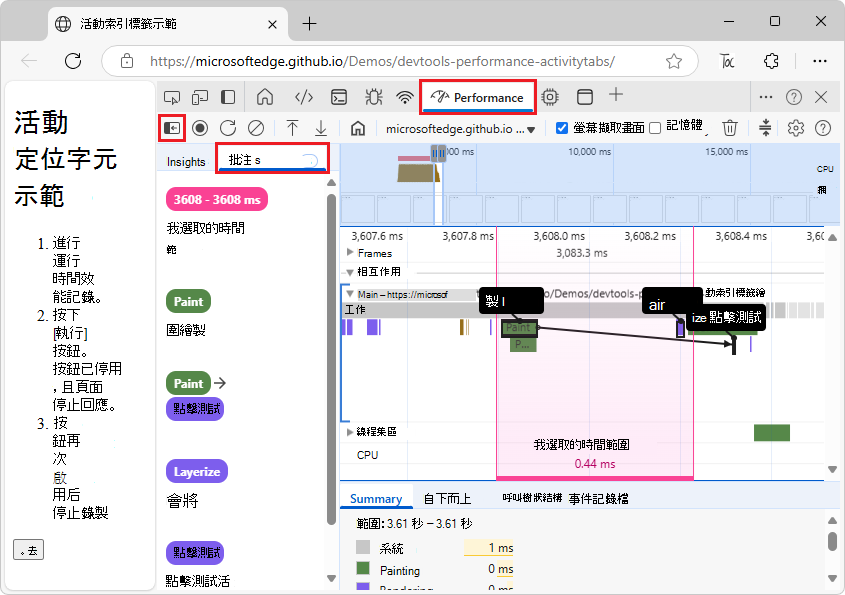Image resolution: width=845 pixels, height=595 pixels.
Task: Select the 批注 sidebar tab
Action: [272, 160]
